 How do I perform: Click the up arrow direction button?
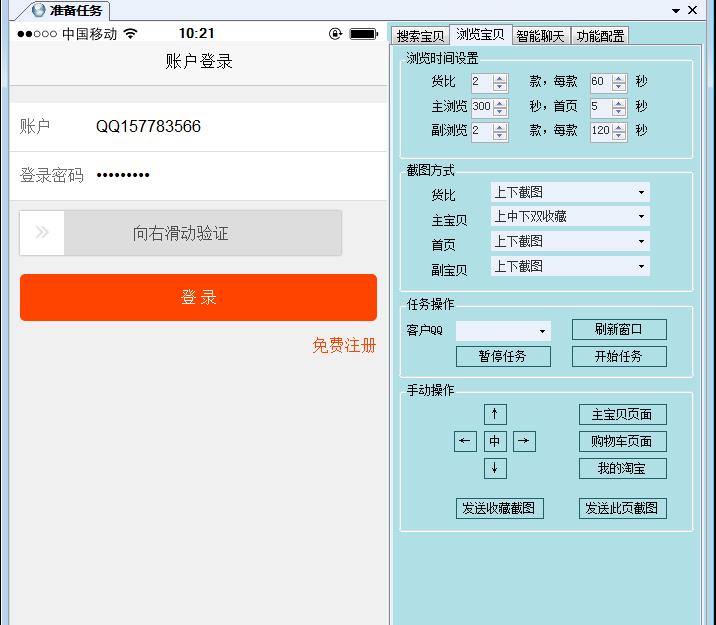pyautogui.click(x=495, y=414)
